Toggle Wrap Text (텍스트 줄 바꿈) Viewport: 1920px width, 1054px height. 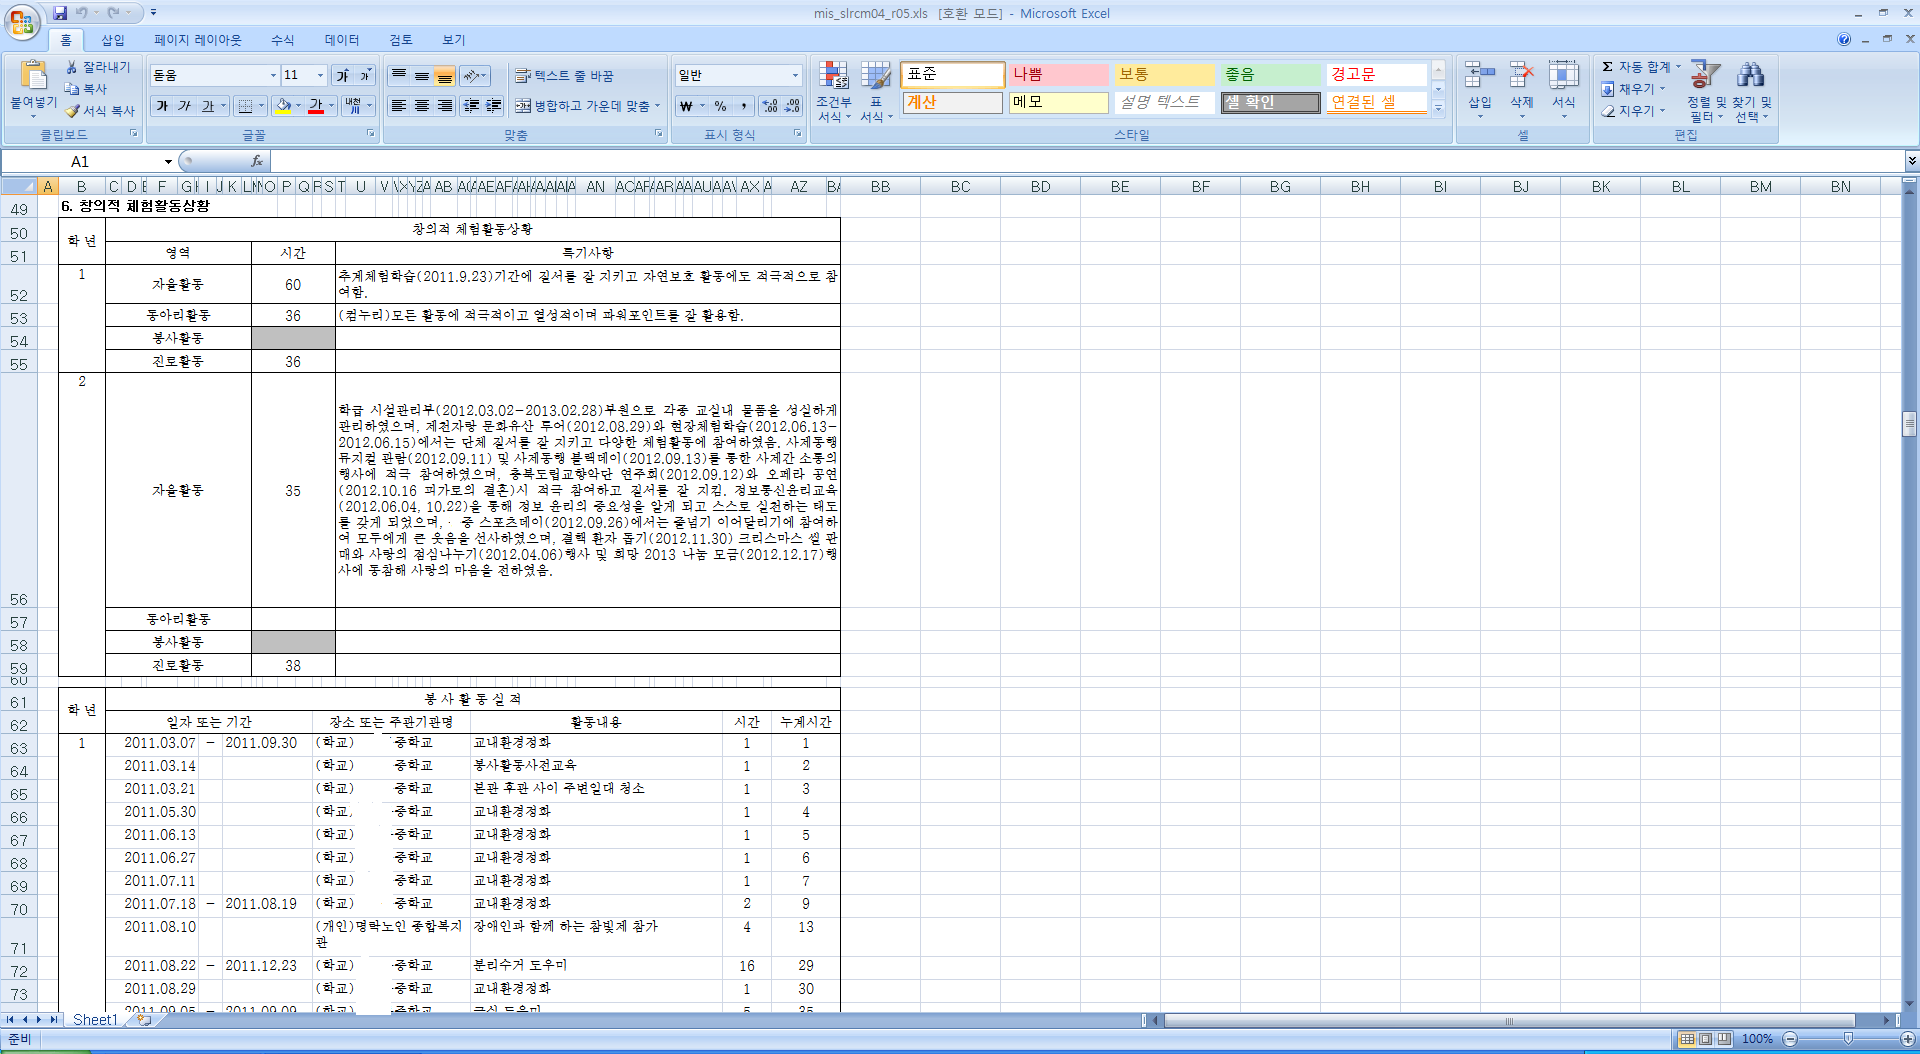point(522,76)
